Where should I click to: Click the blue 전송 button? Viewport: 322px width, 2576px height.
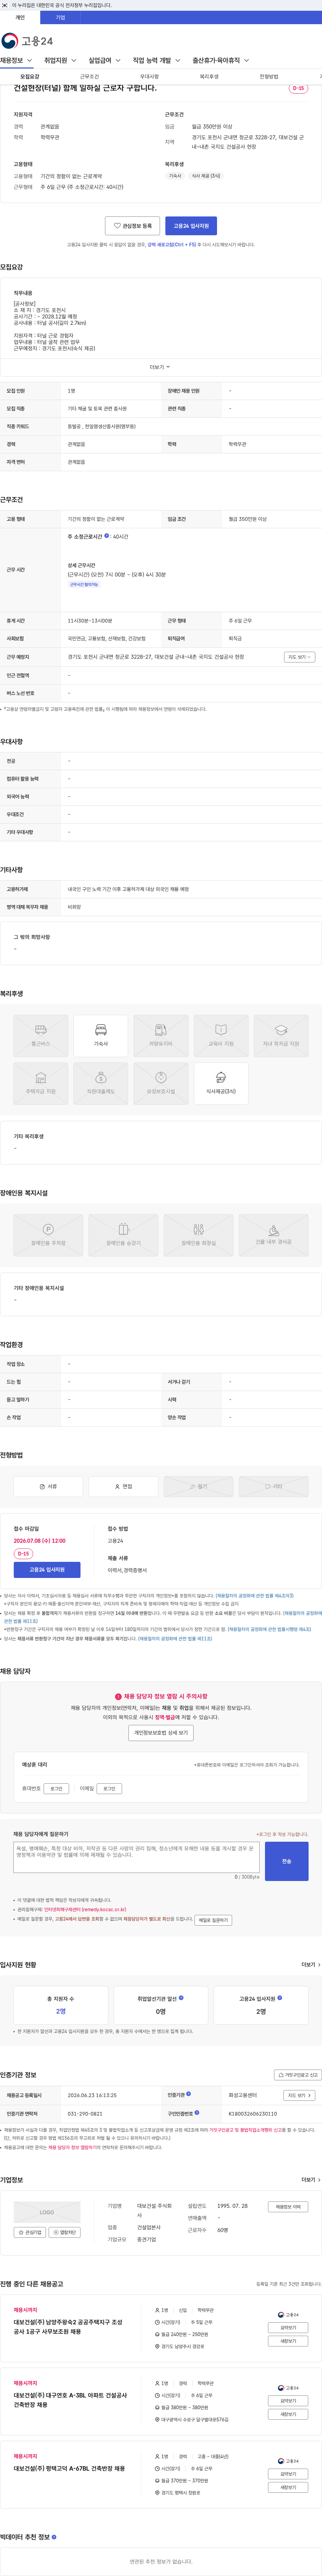[287, 1861]
